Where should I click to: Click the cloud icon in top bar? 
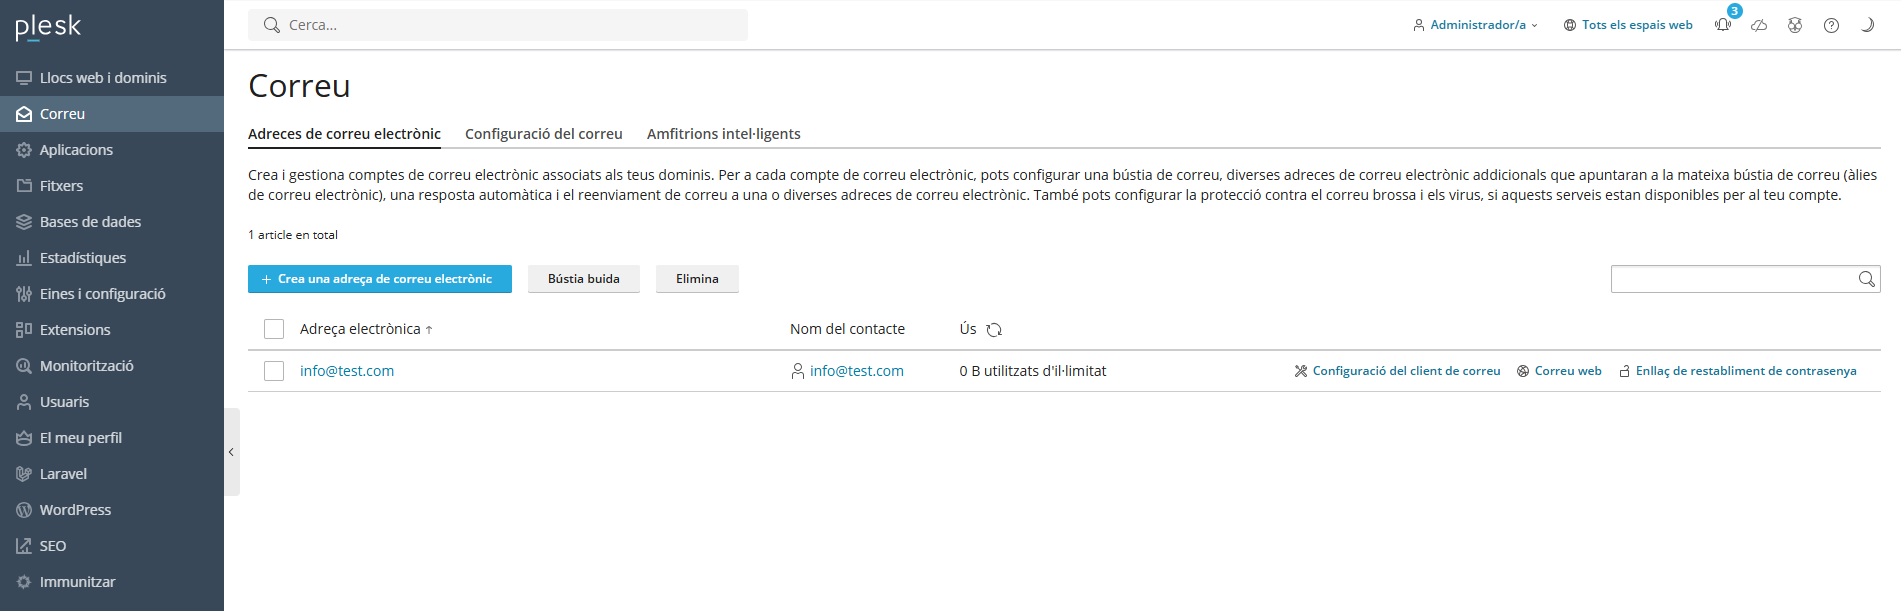click(1759, 25)
